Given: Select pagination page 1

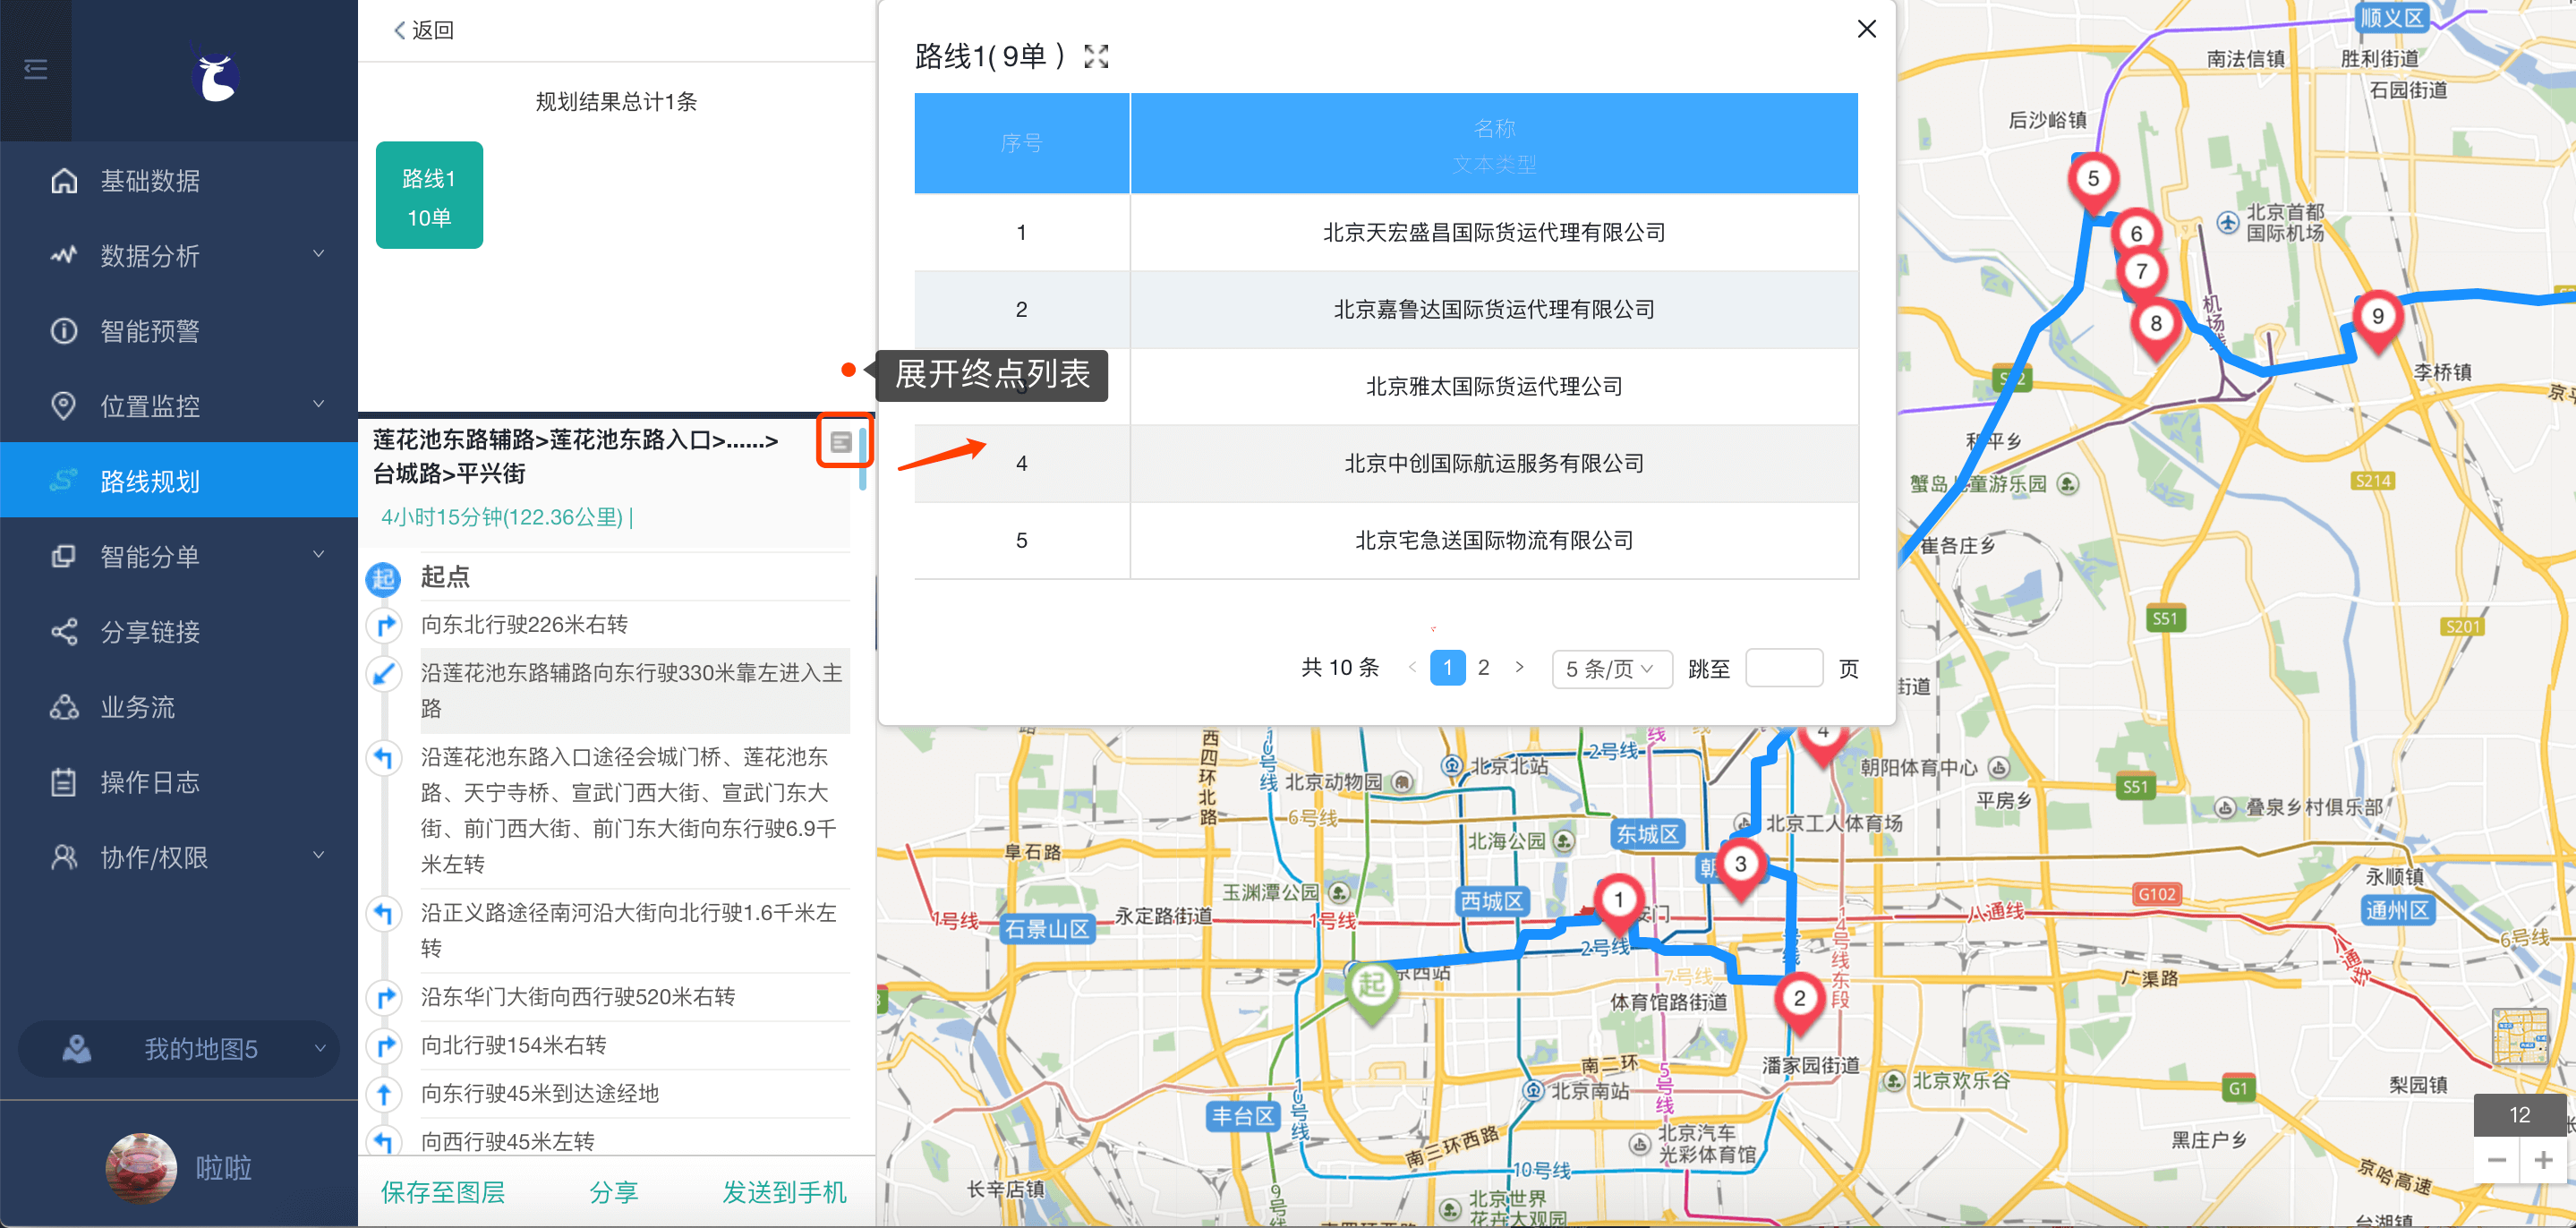Looking at the screenshot, I should pyautogui.click(x=1447, y=667).
